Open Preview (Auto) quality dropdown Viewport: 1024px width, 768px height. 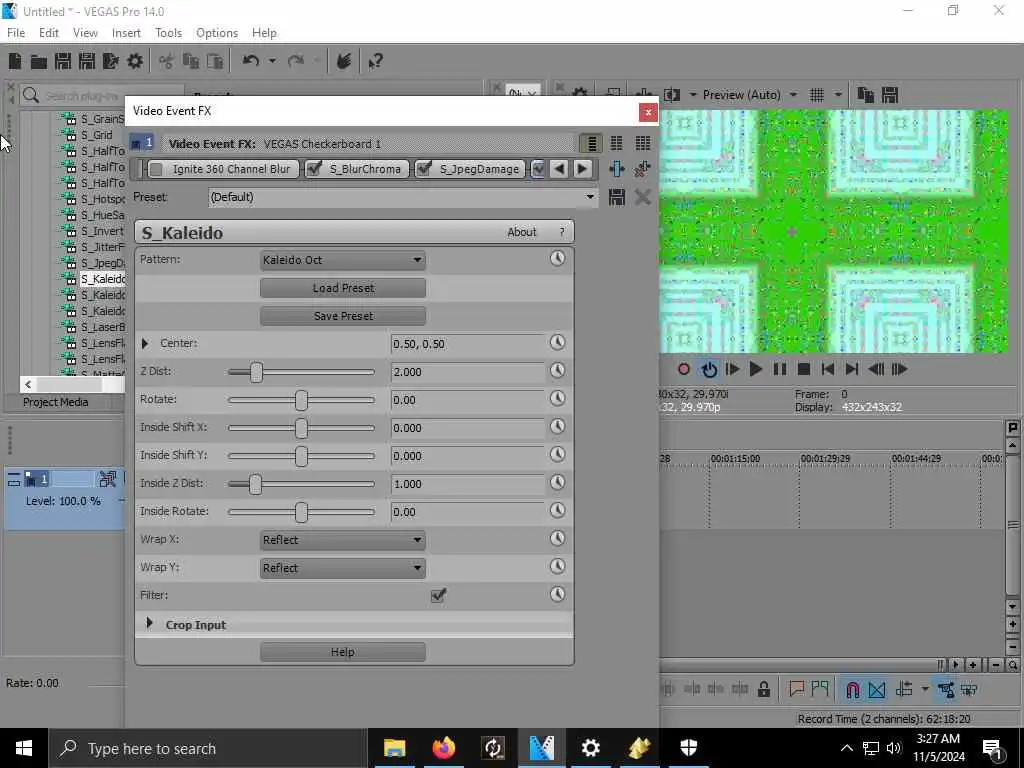pos(793,95)
